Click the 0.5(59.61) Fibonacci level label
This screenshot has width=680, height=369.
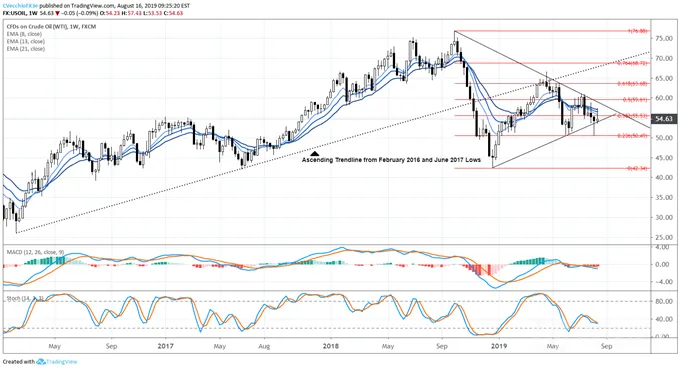[x=634, y=100]
